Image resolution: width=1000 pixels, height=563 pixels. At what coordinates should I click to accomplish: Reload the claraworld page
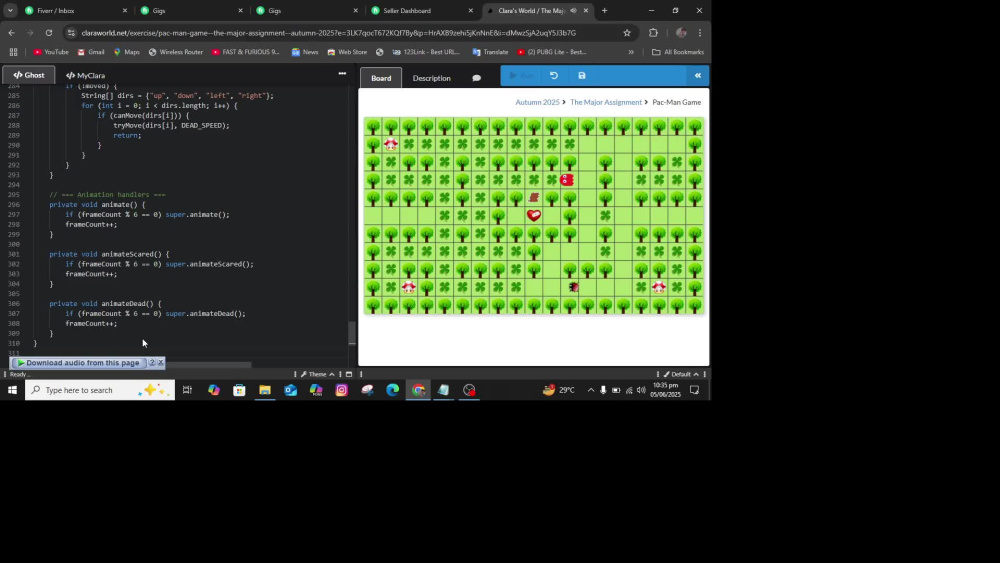click(48, 33)
